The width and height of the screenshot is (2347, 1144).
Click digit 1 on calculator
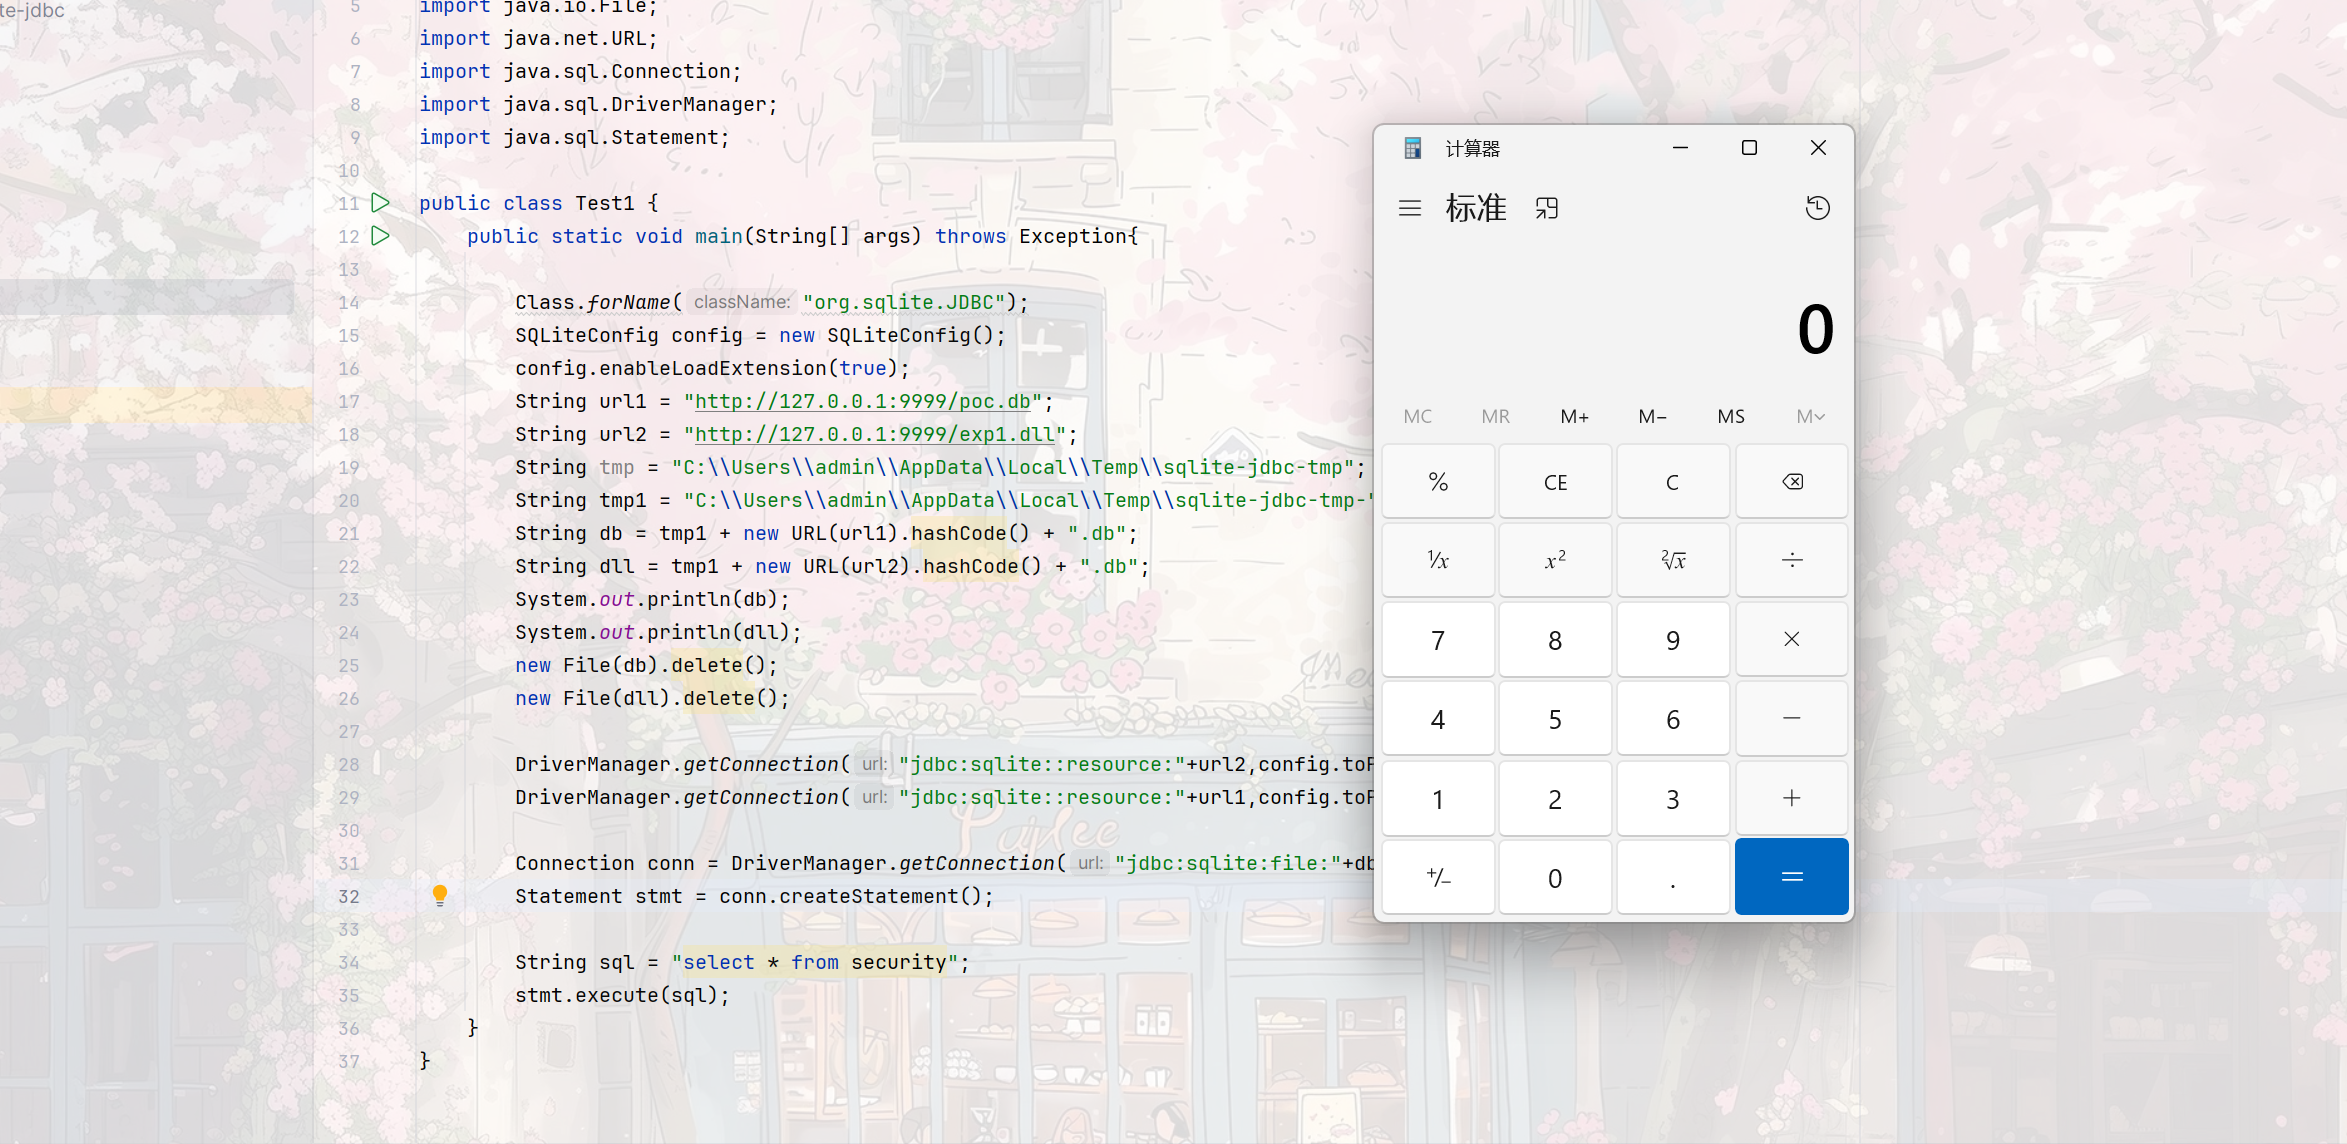1438,798
